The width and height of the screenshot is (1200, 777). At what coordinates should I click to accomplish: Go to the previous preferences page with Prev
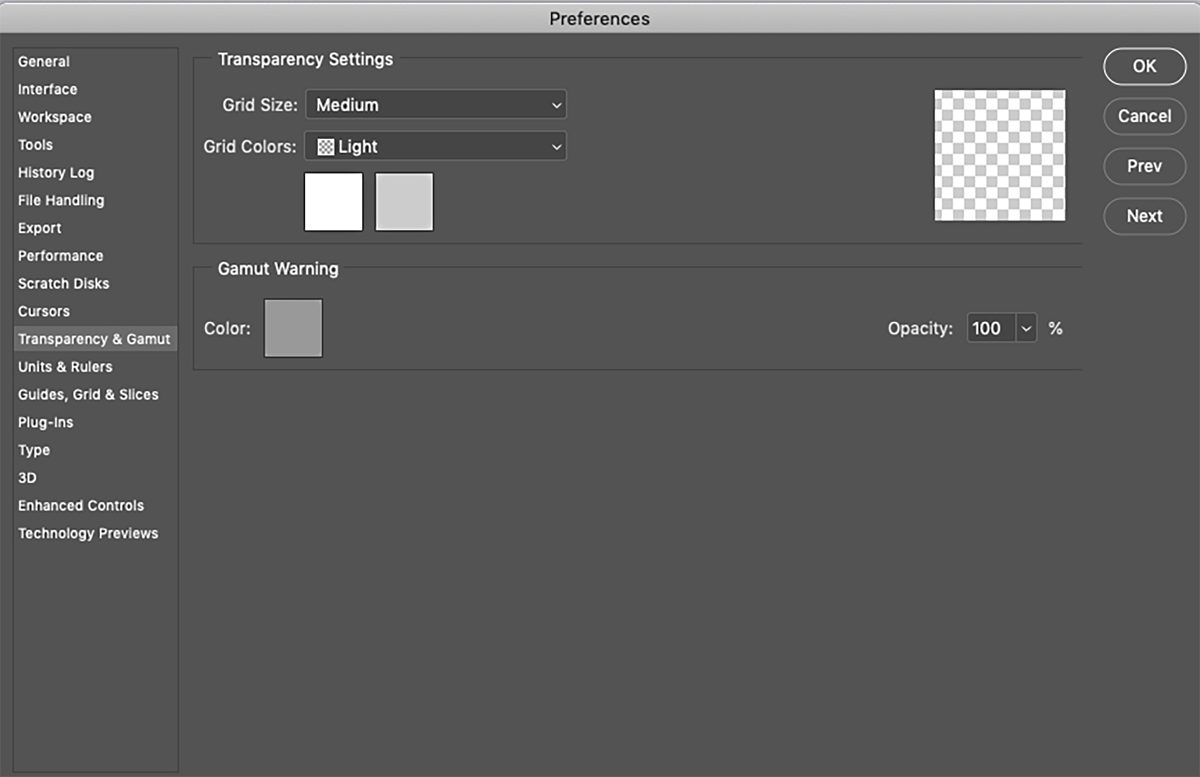pos(1144,166)
